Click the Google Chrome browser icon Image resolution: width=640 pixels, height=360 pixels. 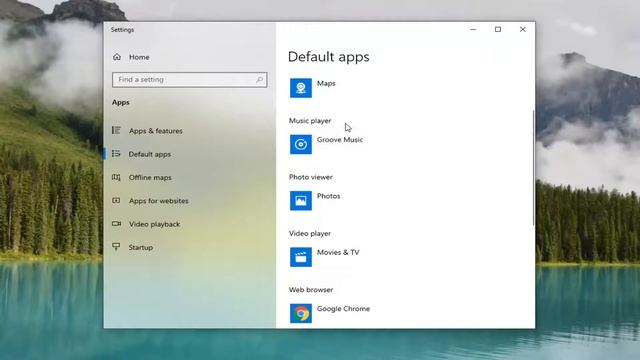[x=301, y=313]
